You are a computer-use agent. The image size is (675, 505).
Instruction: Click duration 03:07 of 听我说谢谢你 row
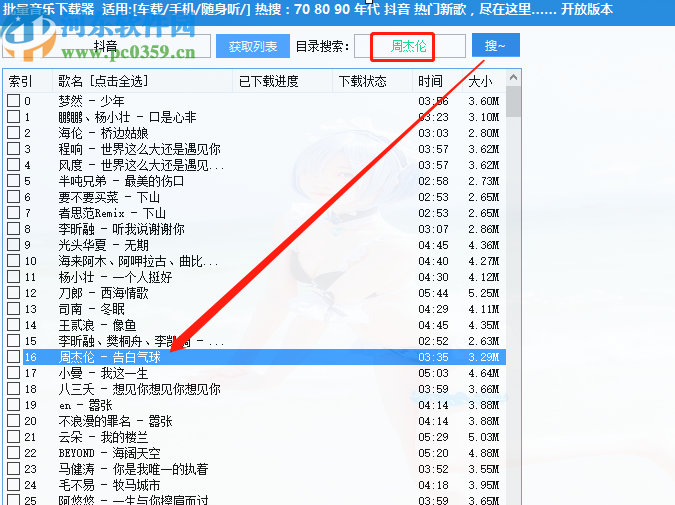coord(433,229)
